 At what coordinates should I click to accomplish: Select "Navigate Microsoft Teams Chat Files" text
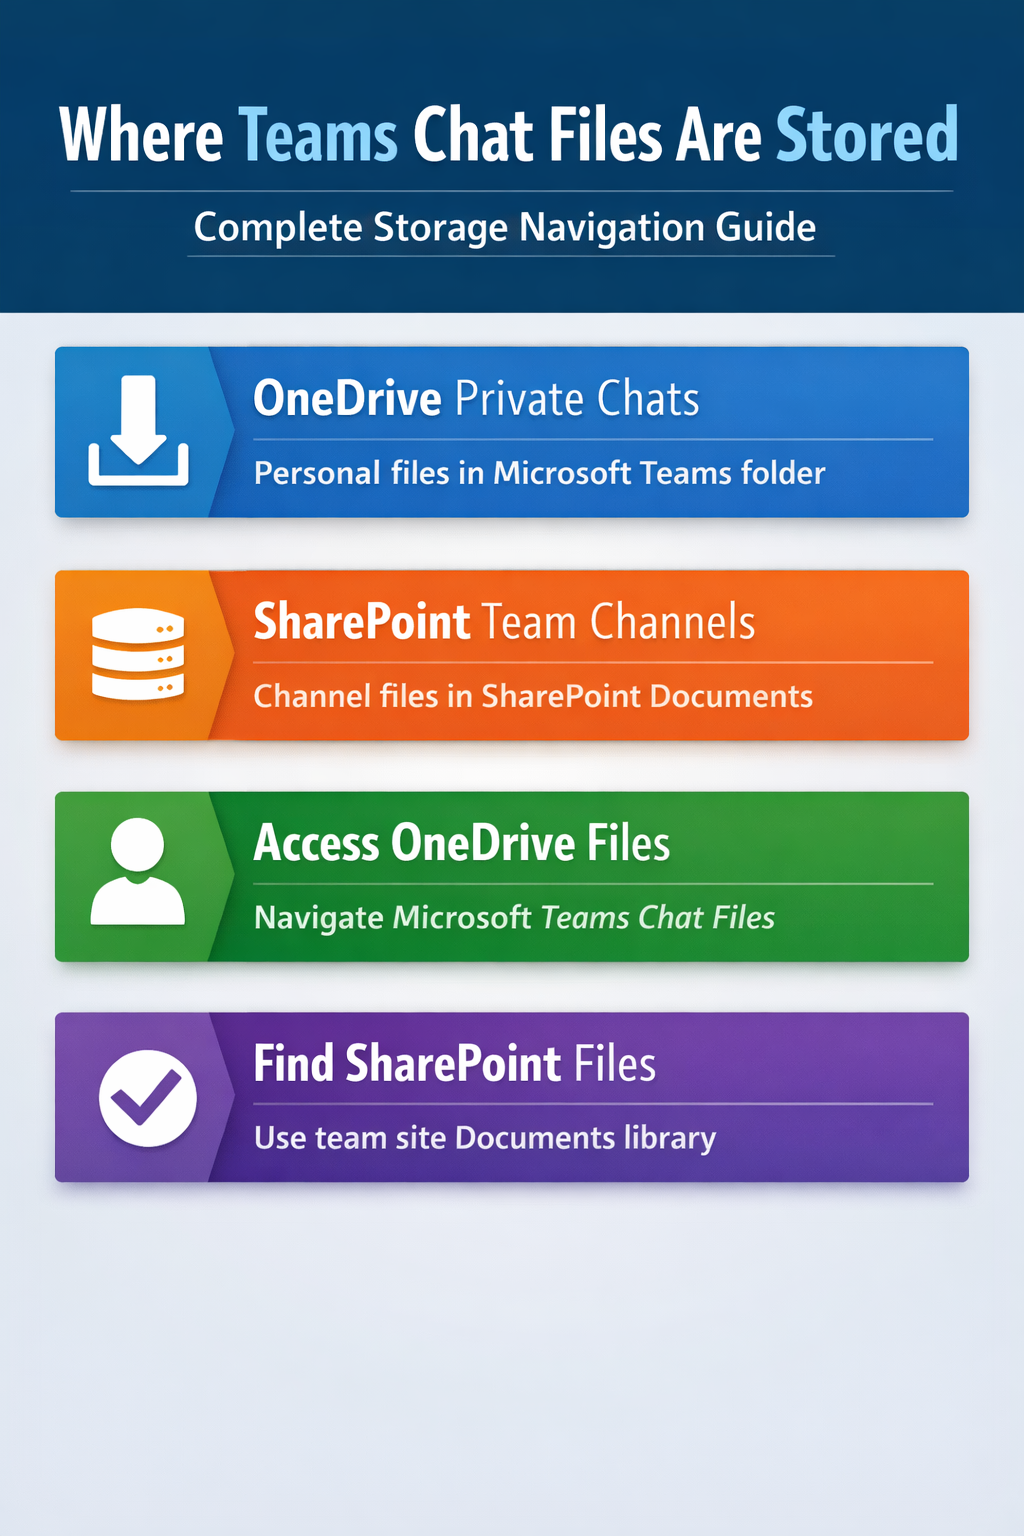pyautogui.click(x=514, y=918)
